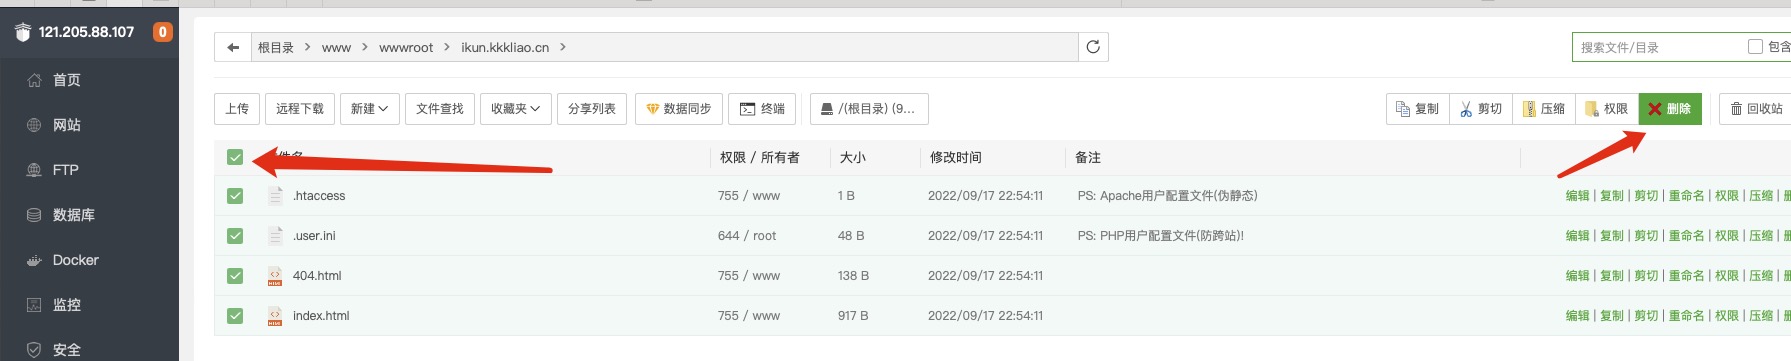Click the 上传 upload button
The width and height of the screenshot is (1791, 361).
237,109
